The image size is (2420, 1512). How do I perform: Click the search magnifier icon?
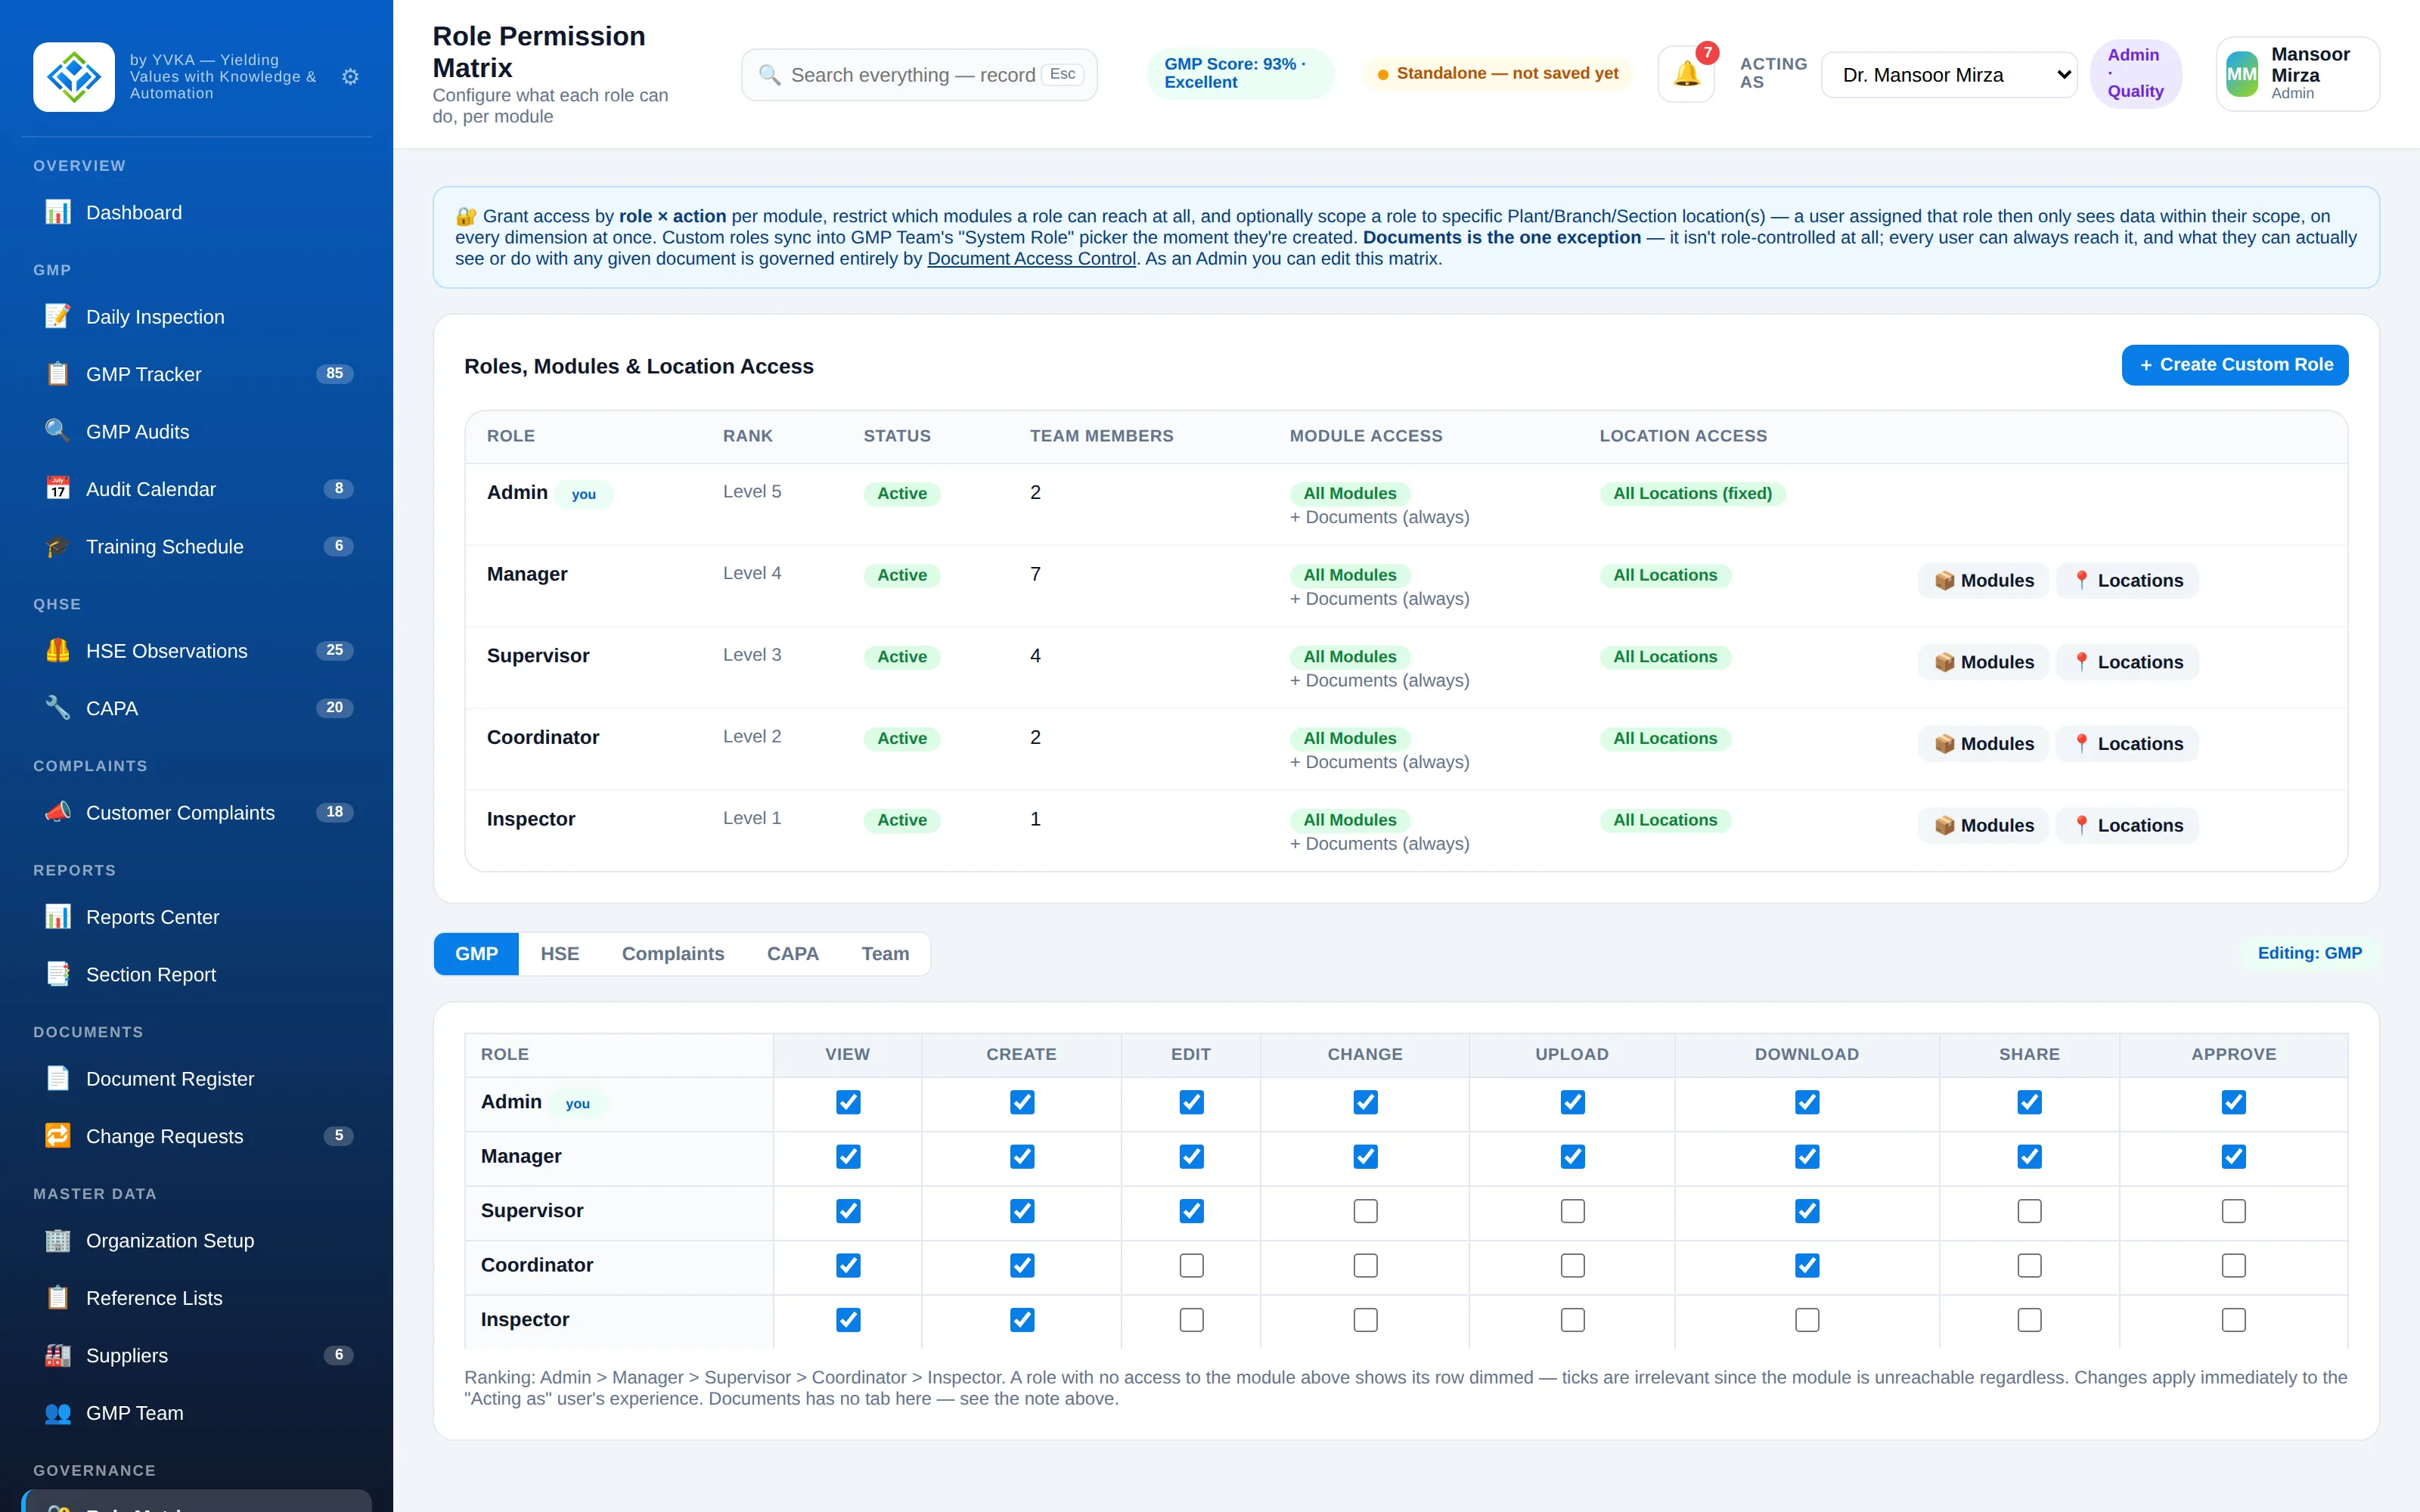pyautogui.click(x=769, y=75)
